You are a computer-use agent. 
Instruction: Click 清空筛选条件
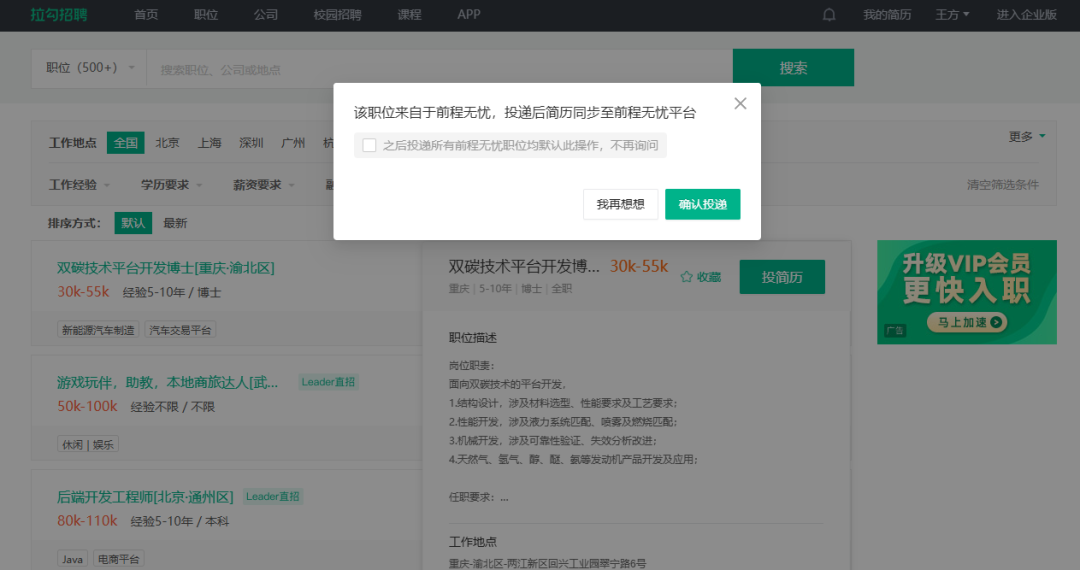[x=1003, y=184]
